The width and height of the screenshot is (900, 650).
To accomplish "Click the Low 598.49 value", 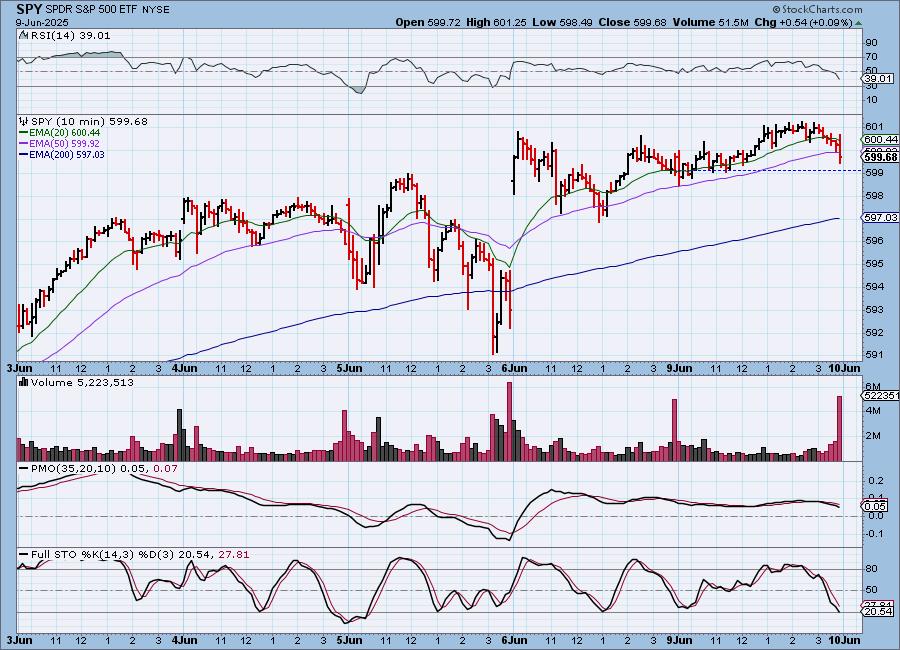I will (562, 22).
